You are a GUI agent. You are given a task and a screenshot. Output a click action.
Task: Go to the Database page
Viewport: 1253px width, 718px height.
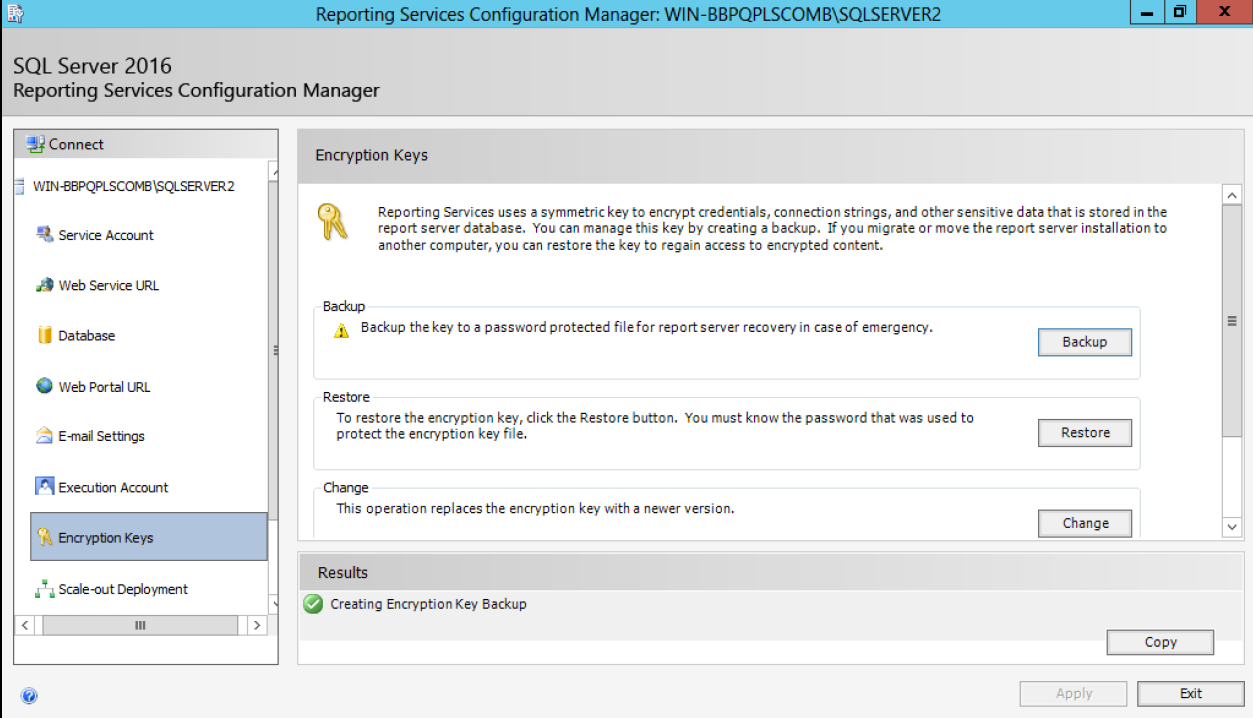pyautogui.click(x=87, y=335)
